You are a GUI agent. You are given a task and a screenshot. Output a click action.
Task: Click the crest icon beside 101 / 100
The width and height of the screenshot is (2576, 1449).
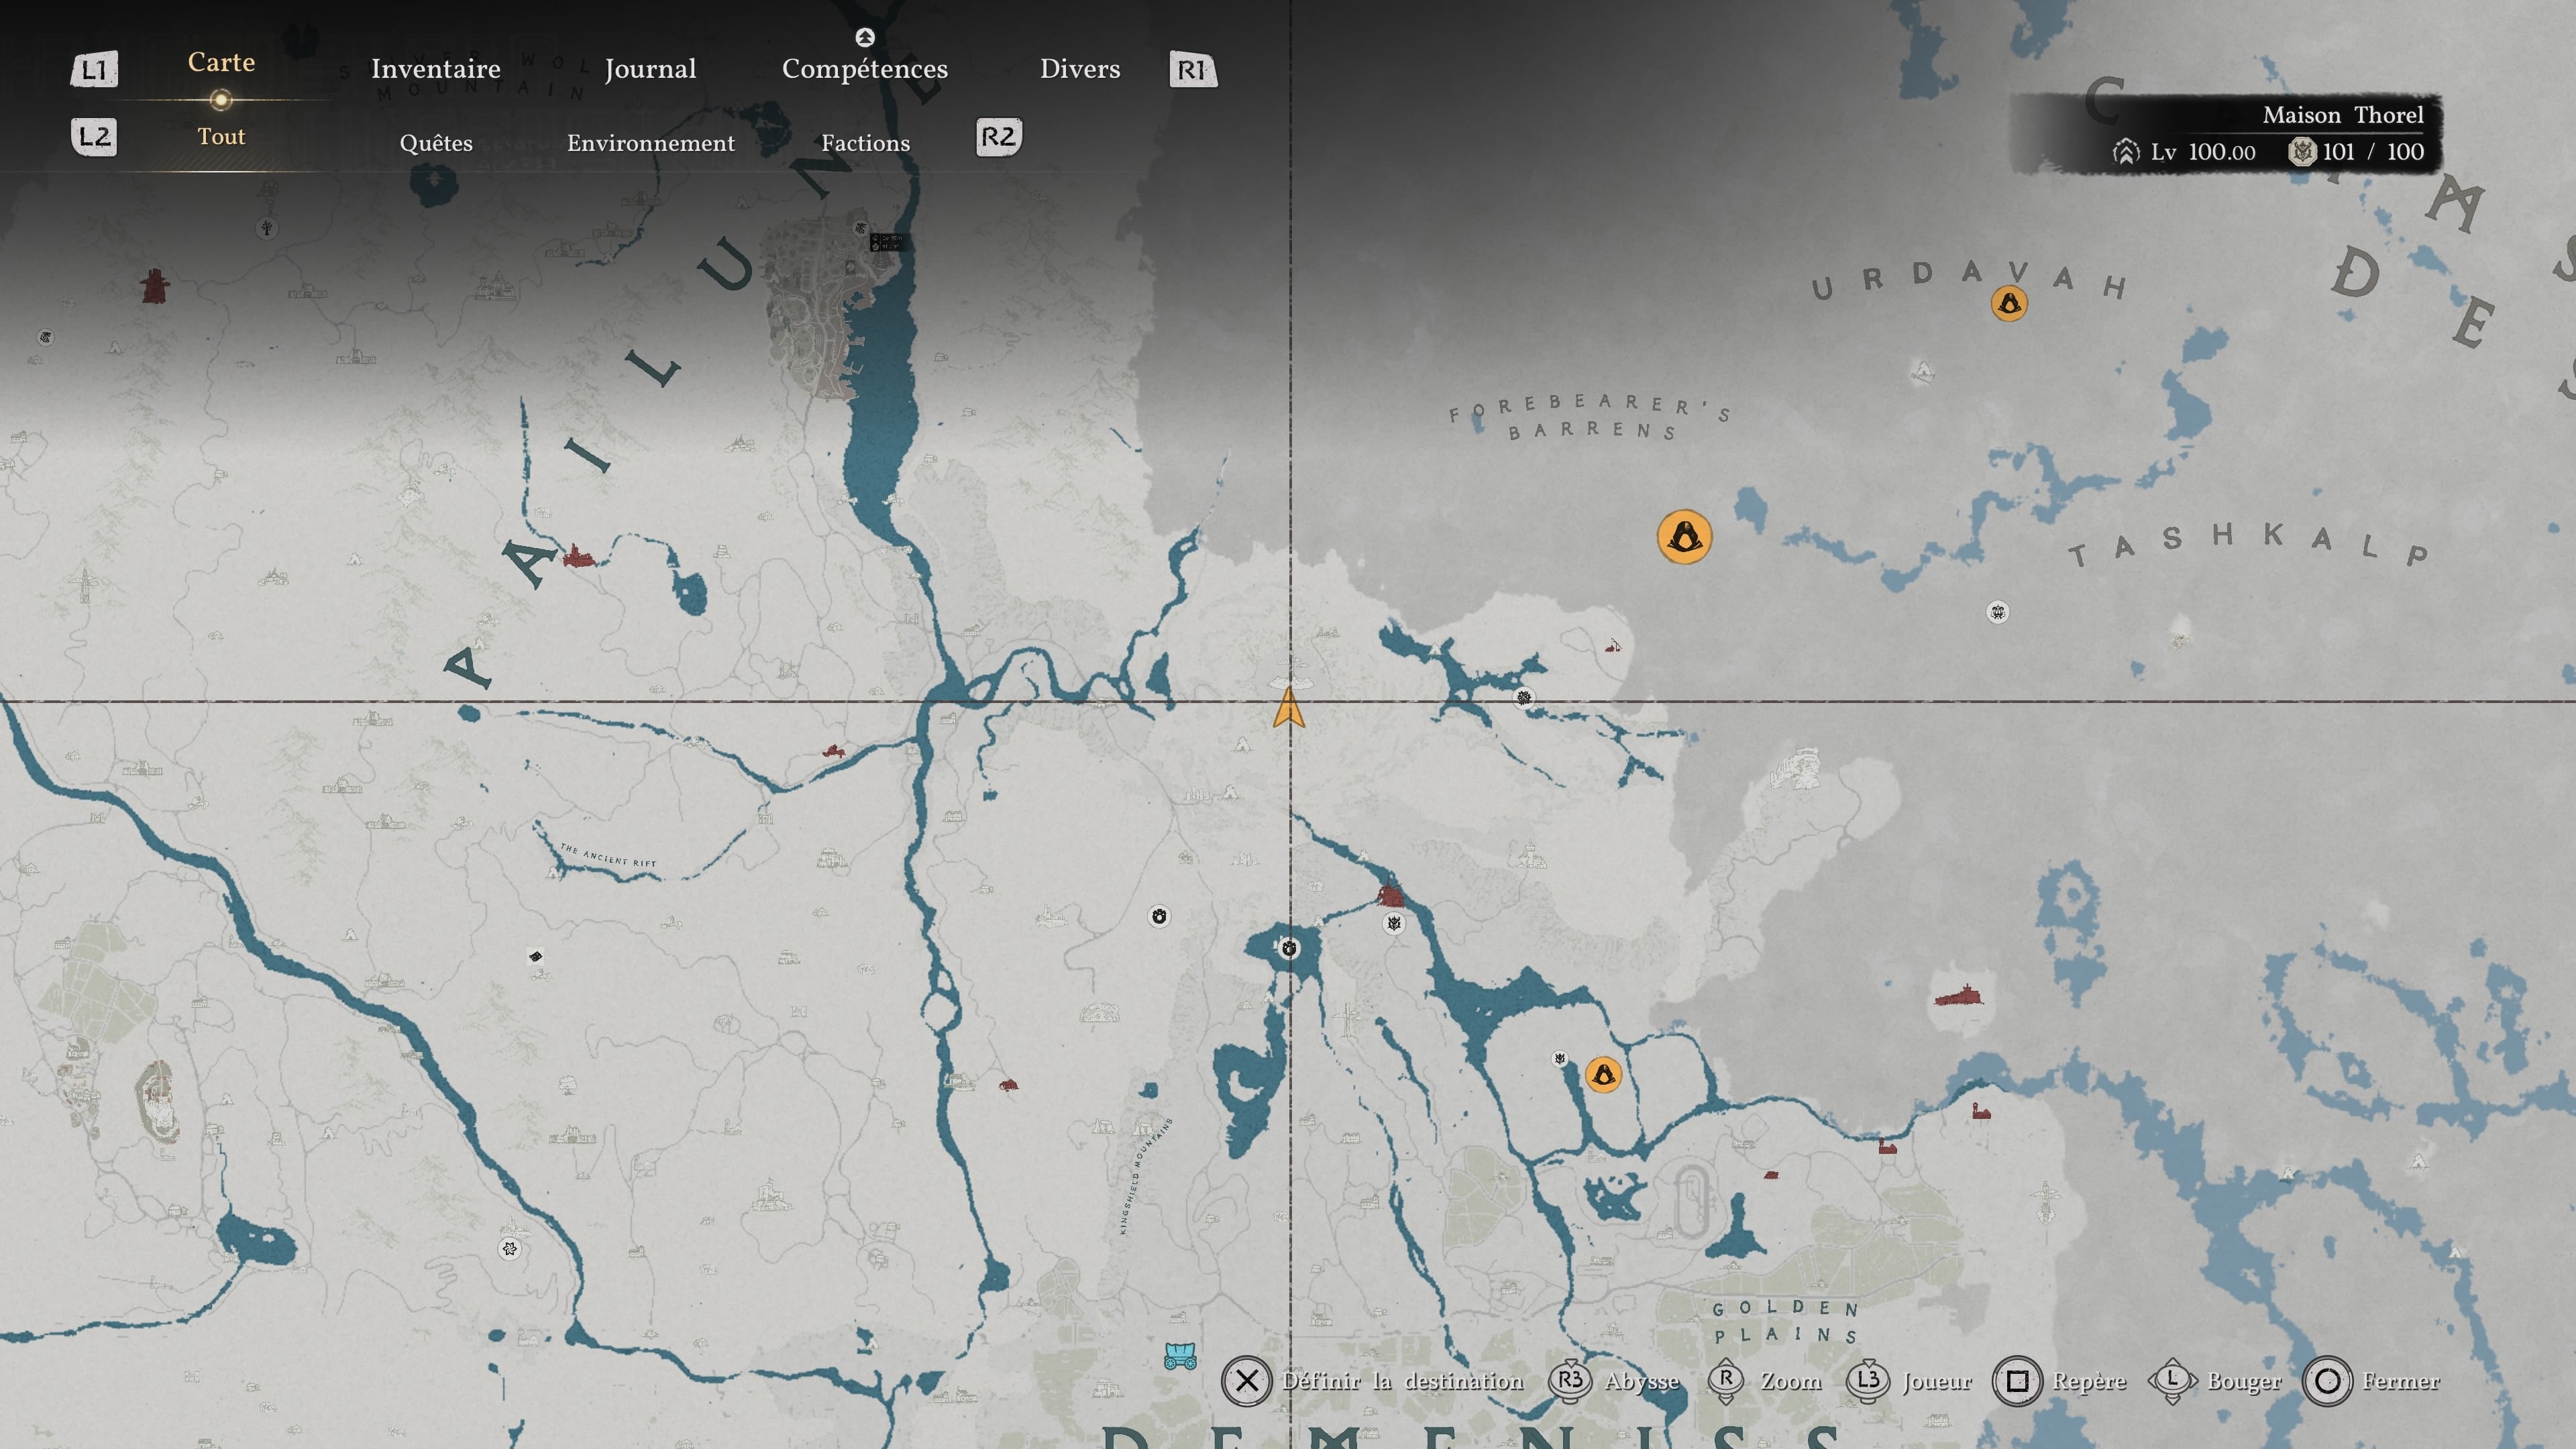[x=2302, y=152]
